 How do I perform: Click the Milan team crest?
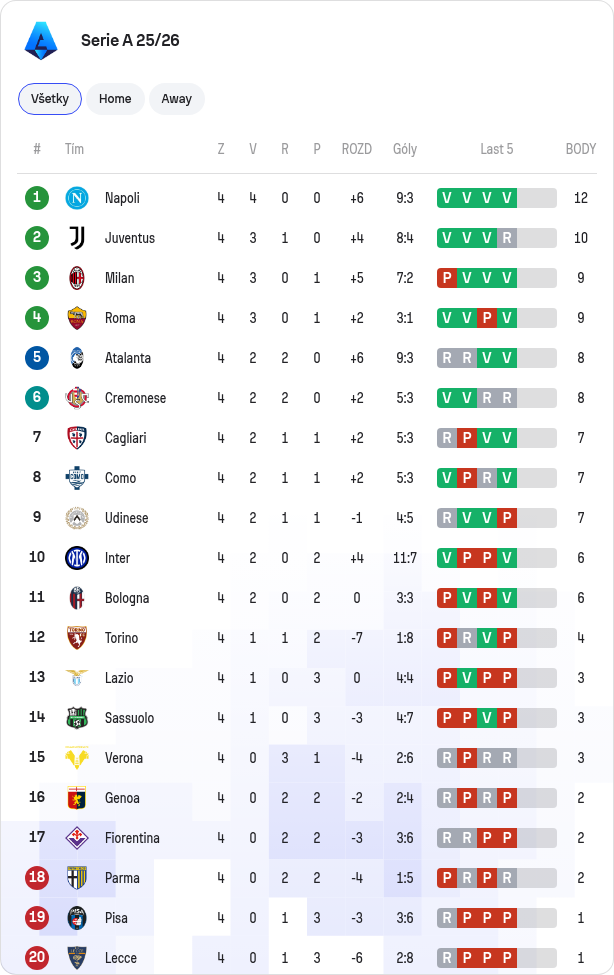coord(77,278)
